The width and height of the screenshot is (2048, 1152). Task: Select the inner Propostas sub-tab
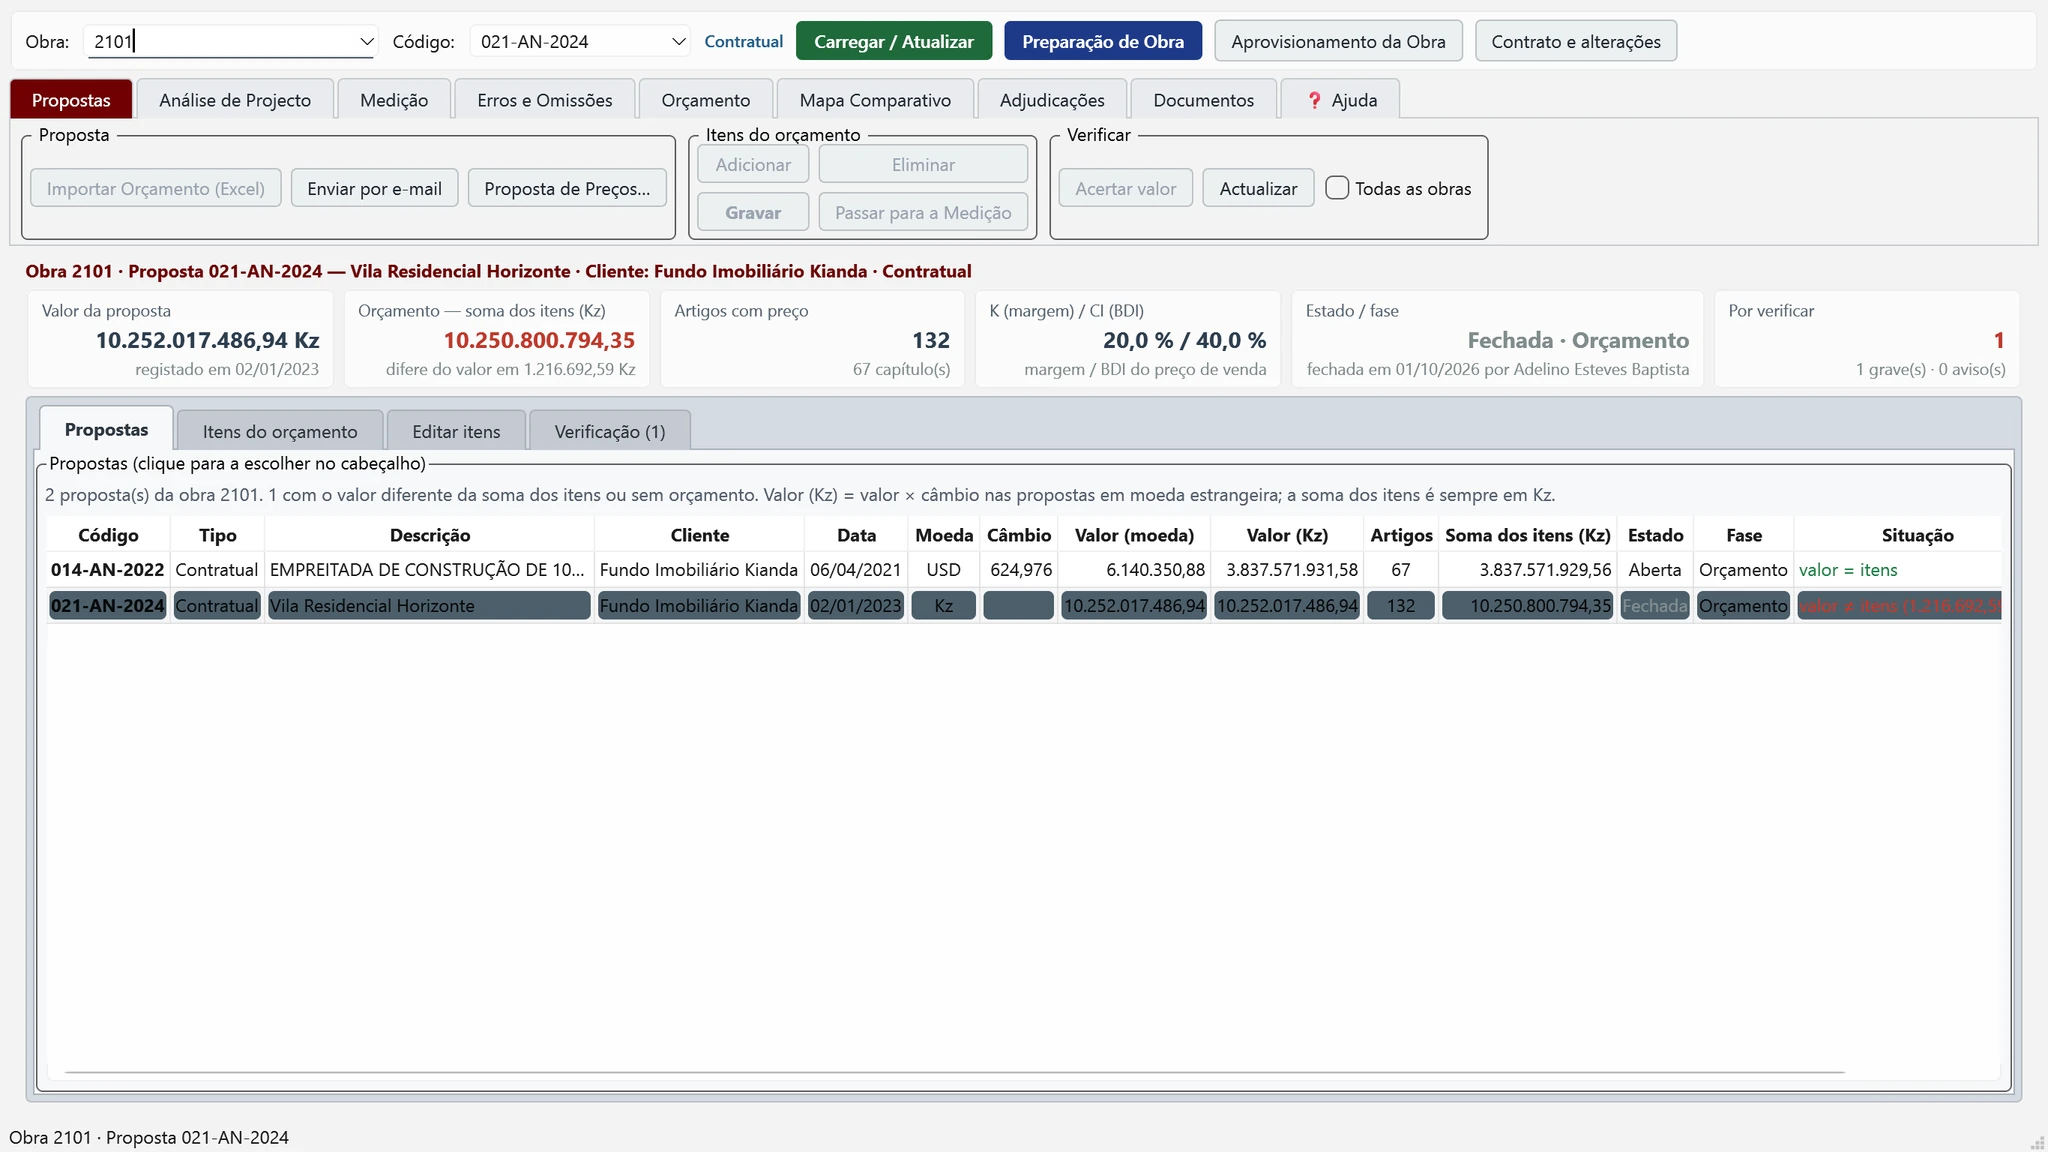(106, 429)
